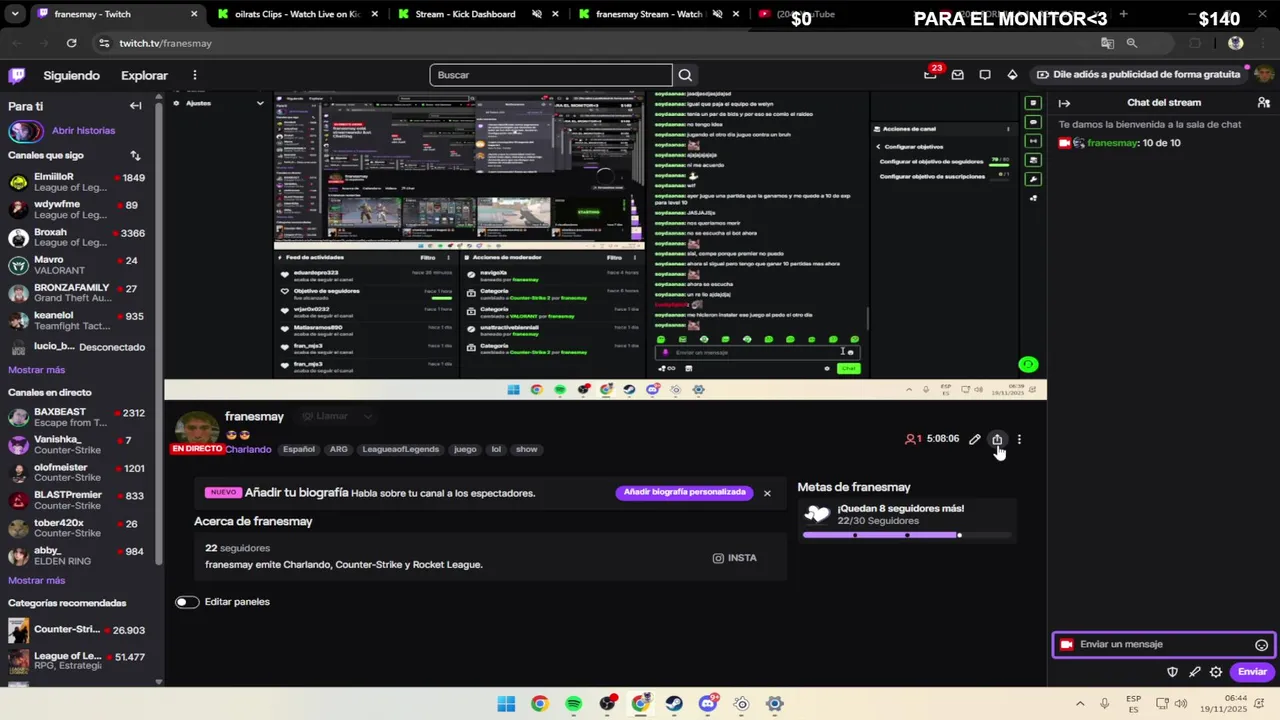Open the INSTA social link

734,558
